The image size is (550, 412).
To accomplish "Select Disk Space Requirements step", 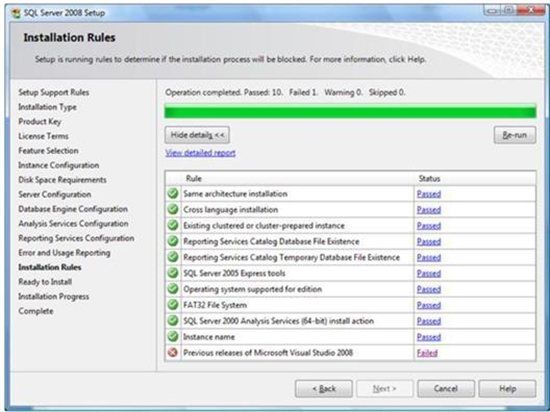I will (x=62, y=180).
